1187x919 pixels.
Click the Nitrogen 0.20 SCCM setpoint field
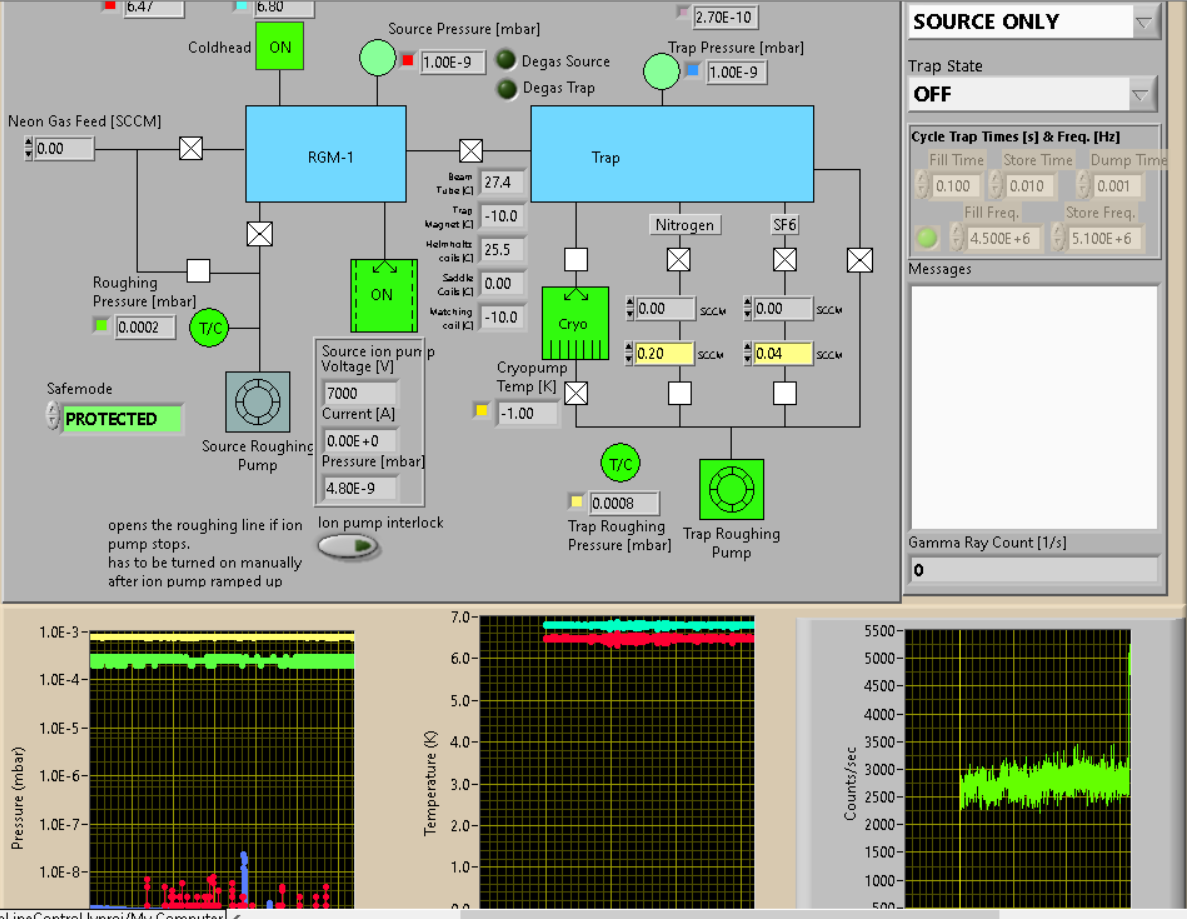tap(664, 353)
